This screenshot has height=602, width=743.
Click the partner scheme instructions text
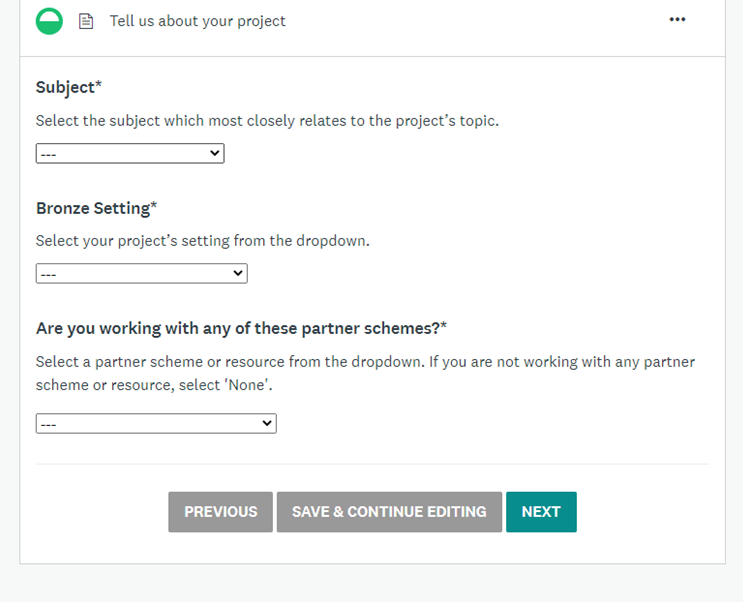click(x=365, y=373)
